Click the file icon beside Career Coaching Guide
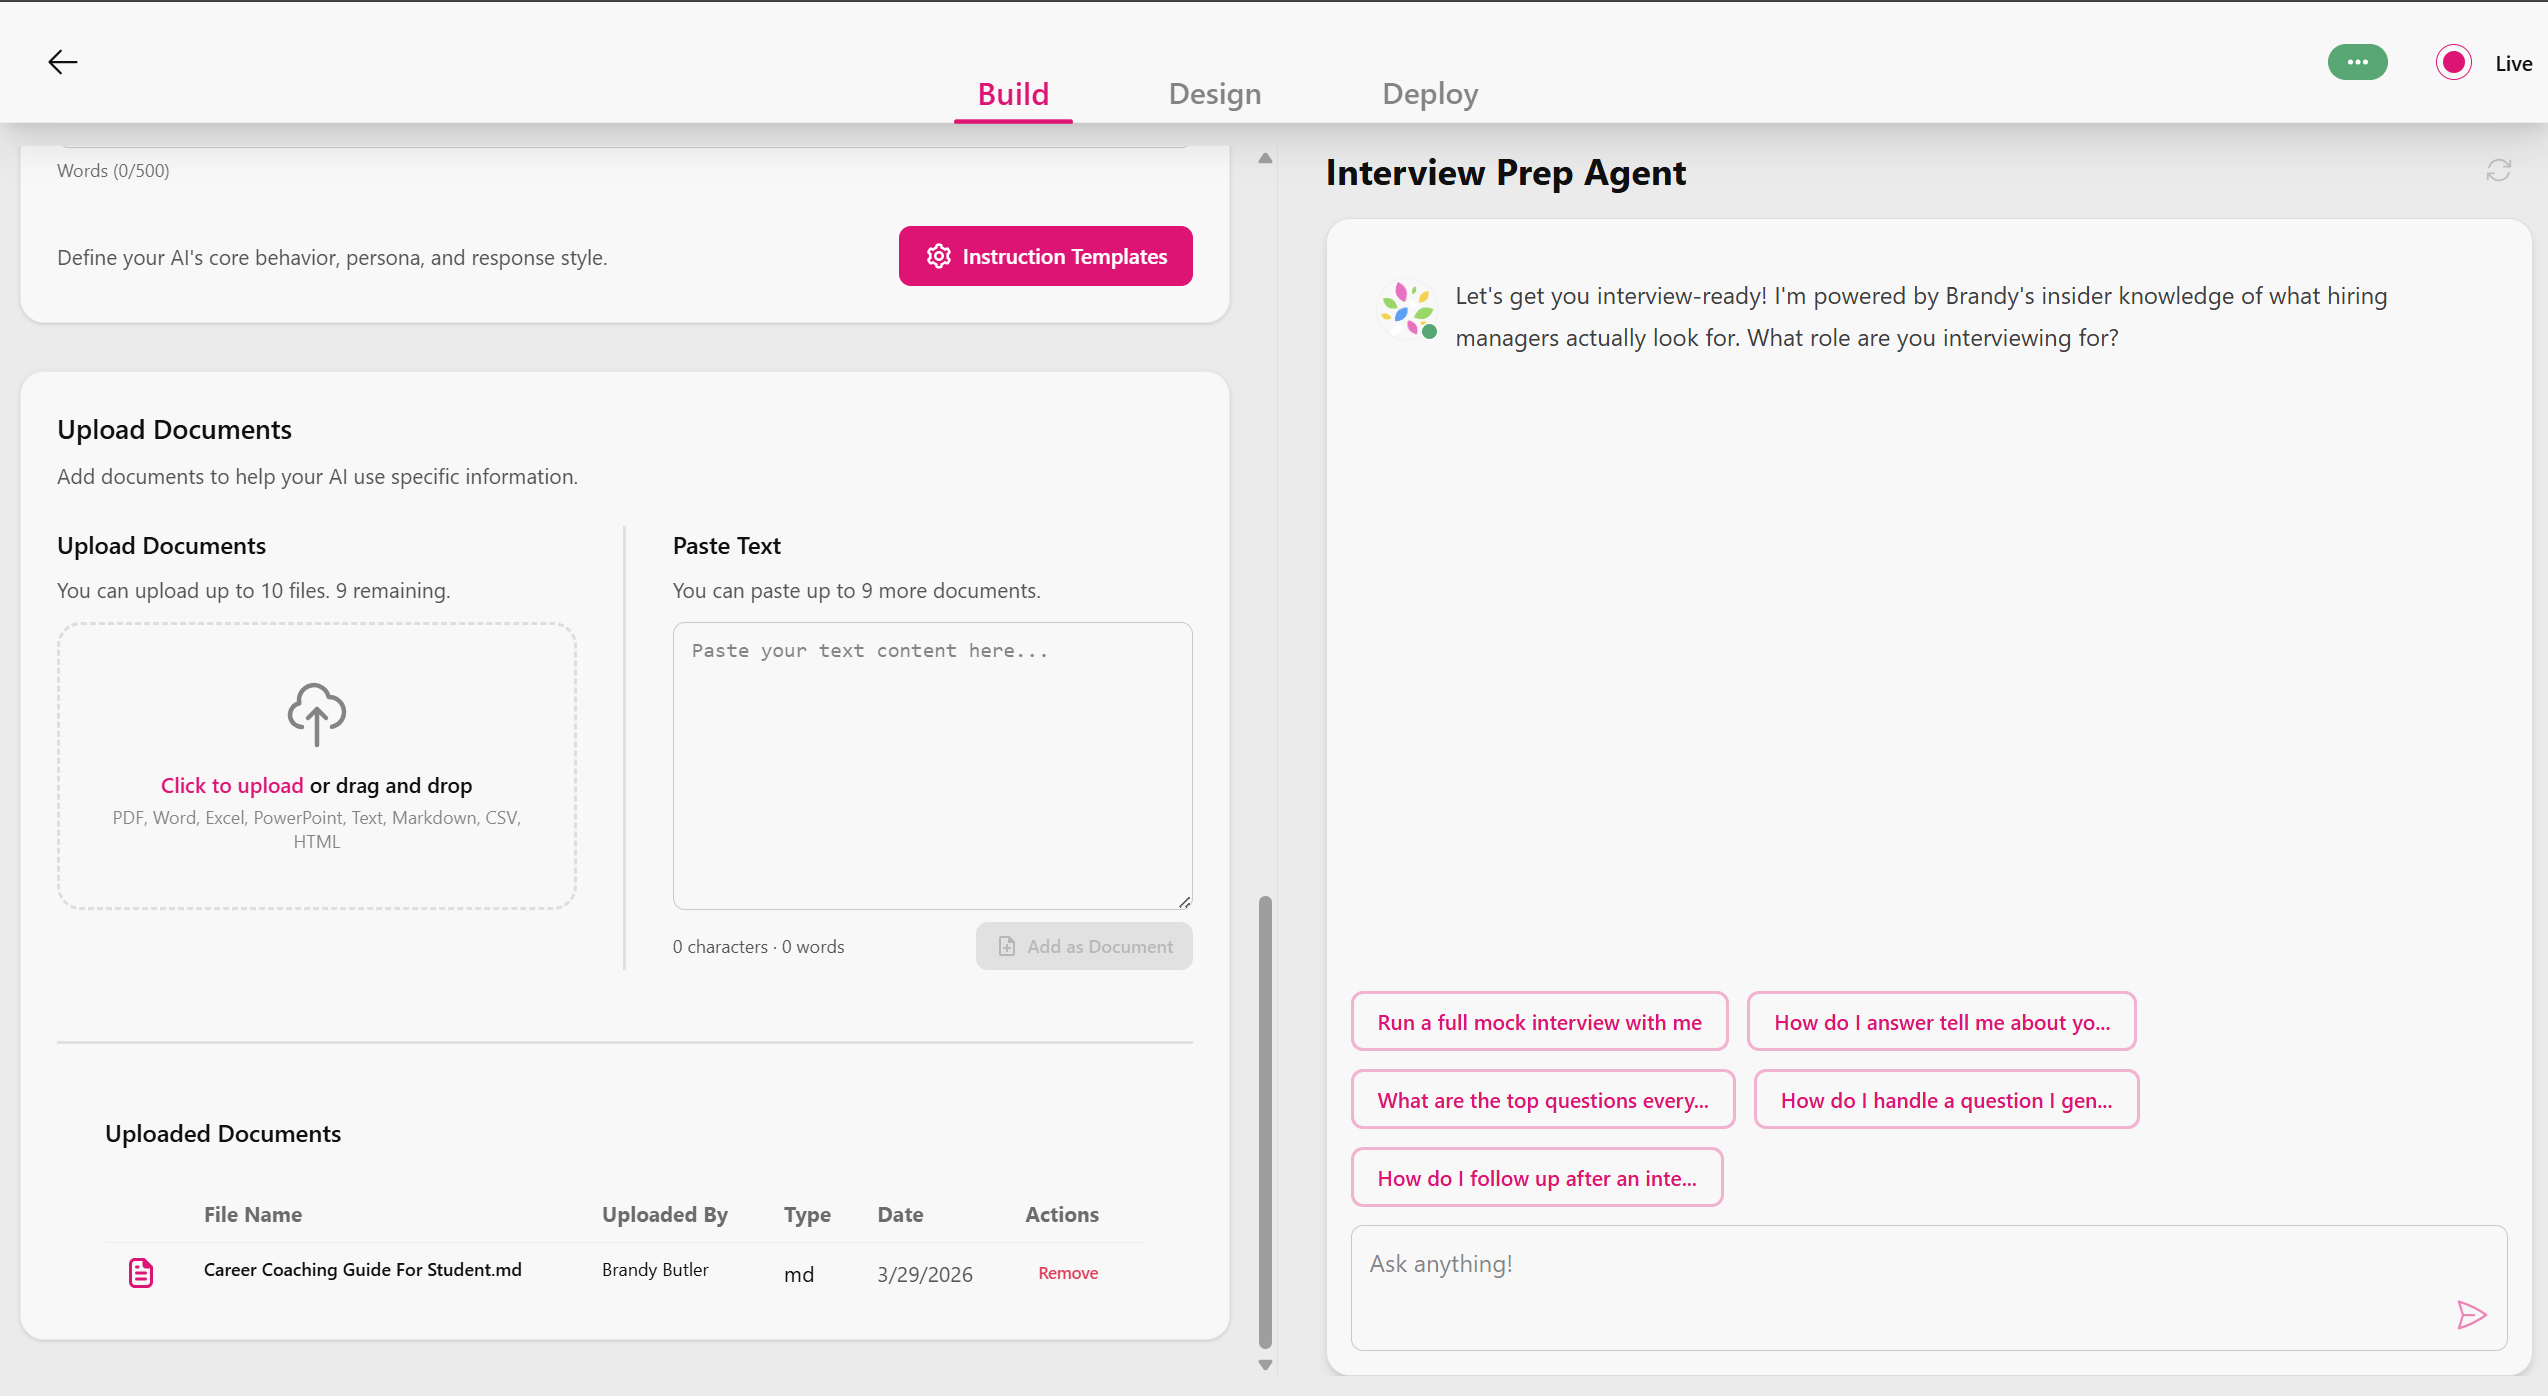The image size is (2548, 1396). (140, 1272)
